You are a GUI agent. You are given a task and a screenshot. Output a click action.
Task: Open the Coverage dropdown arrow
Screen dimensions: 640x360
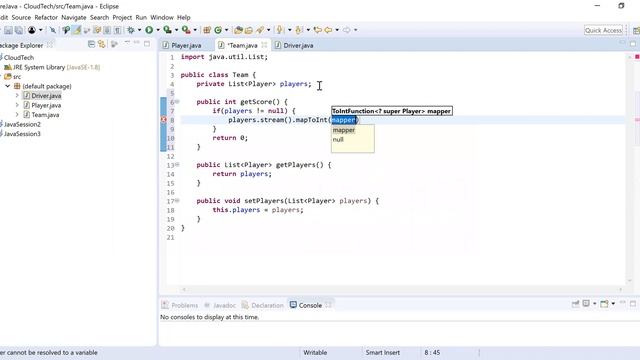176,30
